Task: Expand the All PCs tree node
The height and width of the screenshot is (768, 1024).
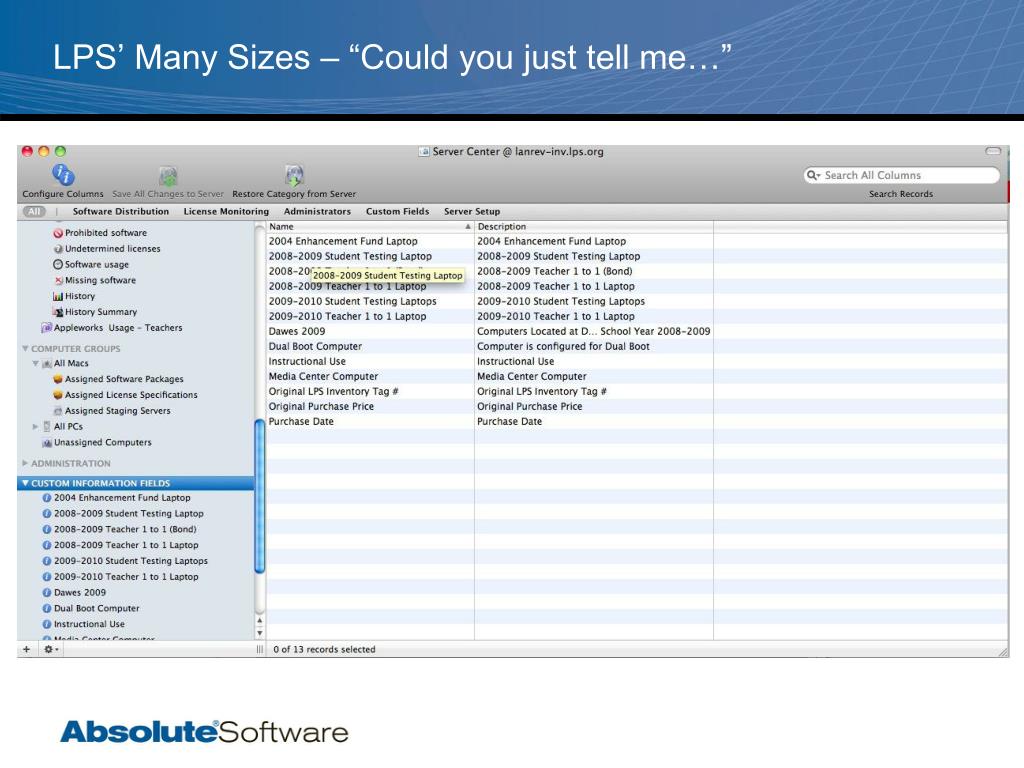Action: click(x=35, y=426)
